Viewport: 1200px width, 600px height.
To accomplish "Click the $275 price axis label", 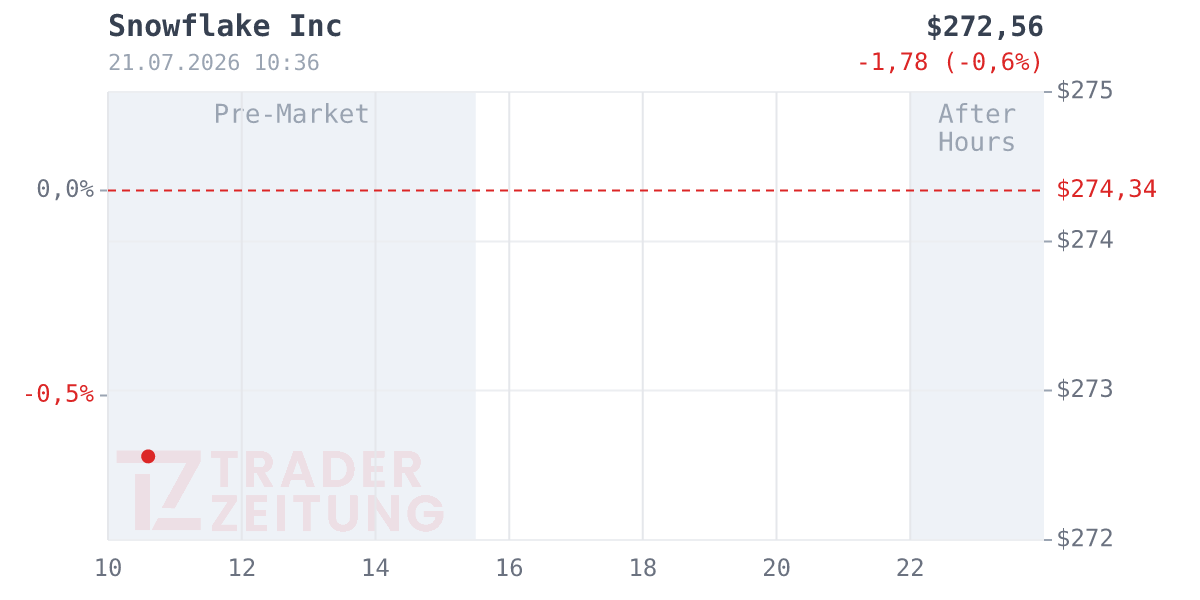I will coord(1085,91).
